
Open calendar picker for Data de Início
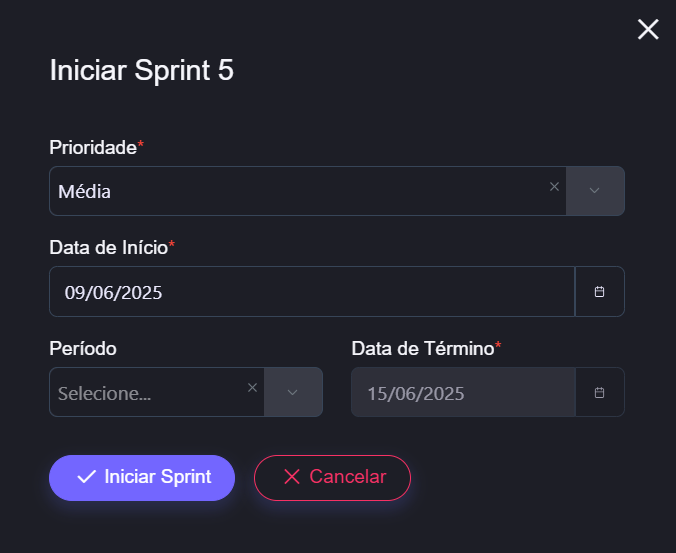click(600, 292)
